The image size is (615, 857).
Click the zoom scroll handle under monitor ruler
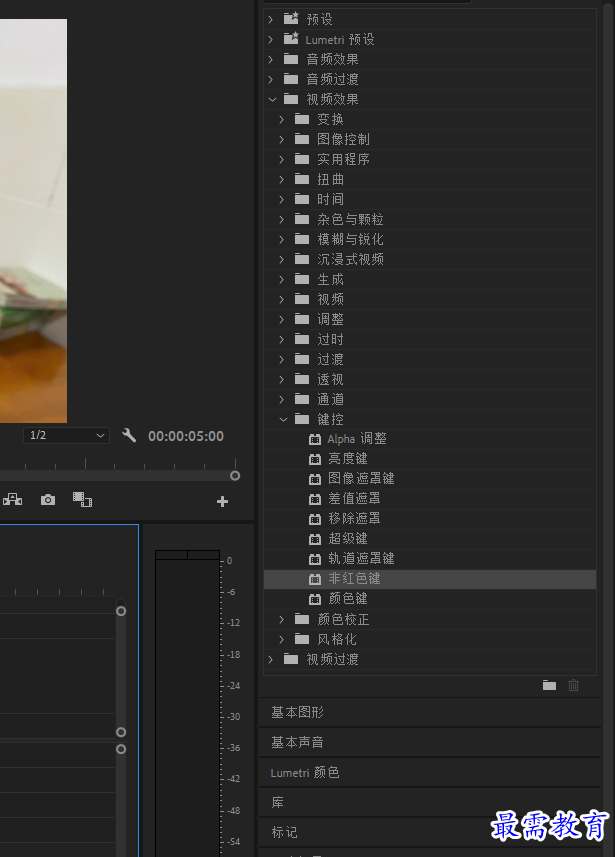pos(235,476)
